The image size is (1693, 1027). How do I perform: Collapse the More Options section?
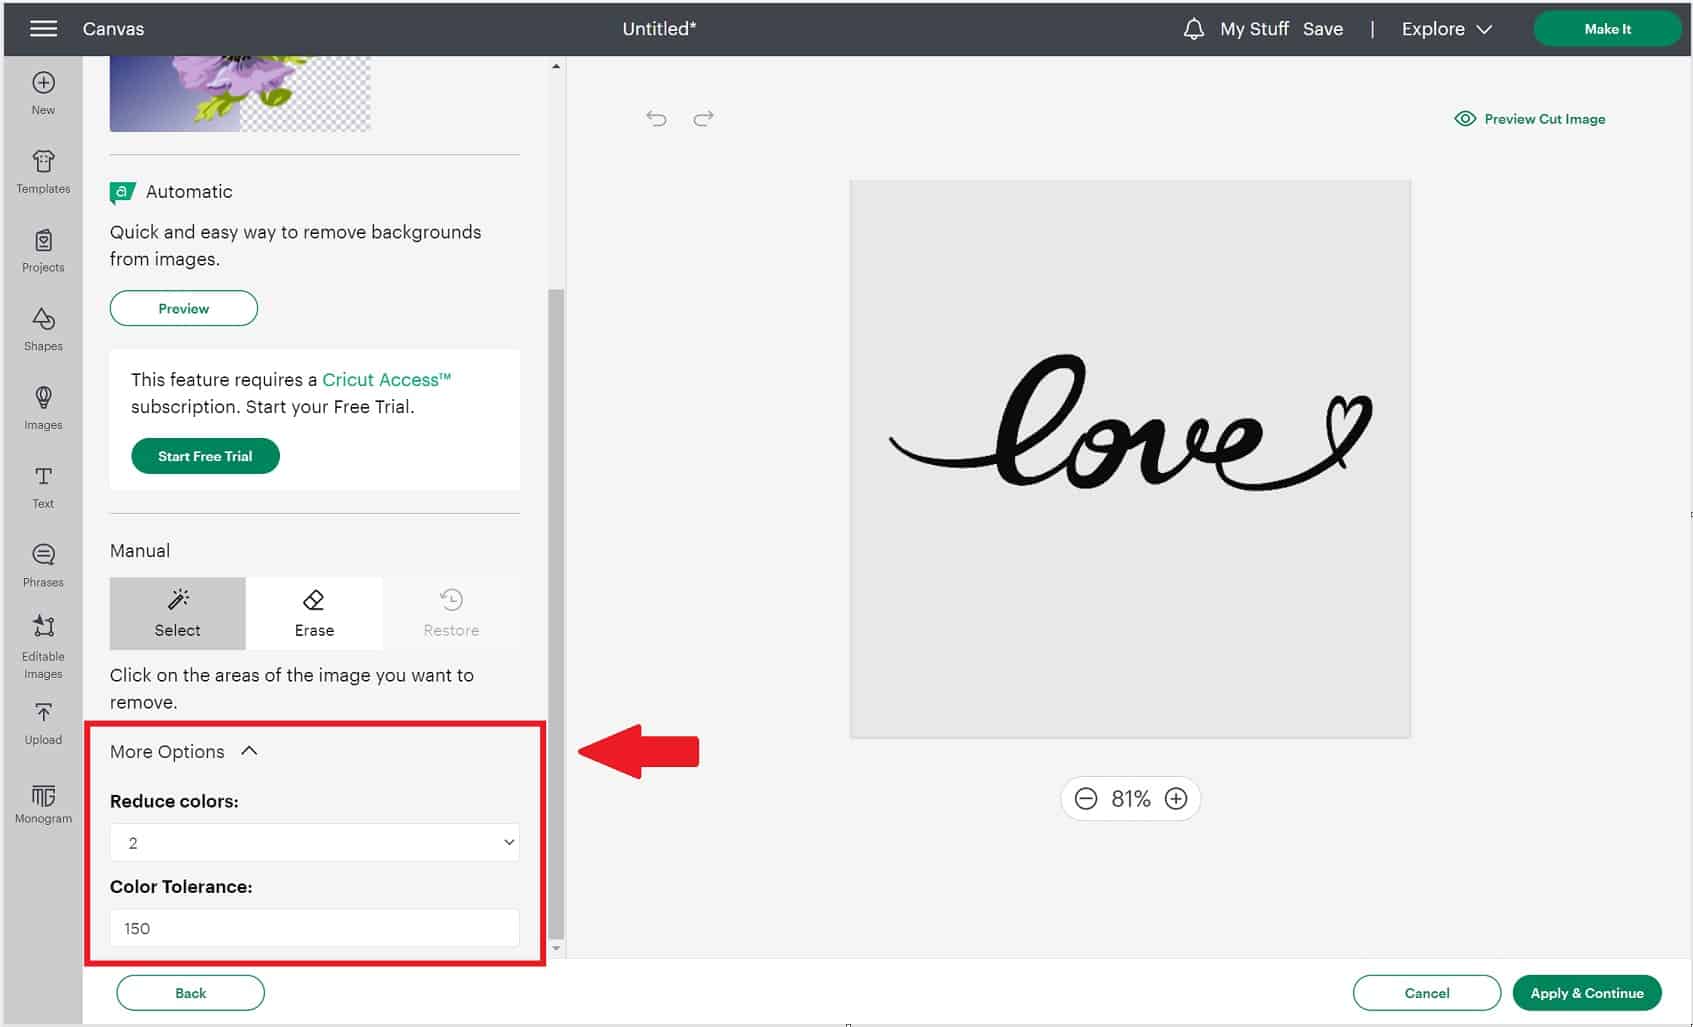(x=250, y=750)
